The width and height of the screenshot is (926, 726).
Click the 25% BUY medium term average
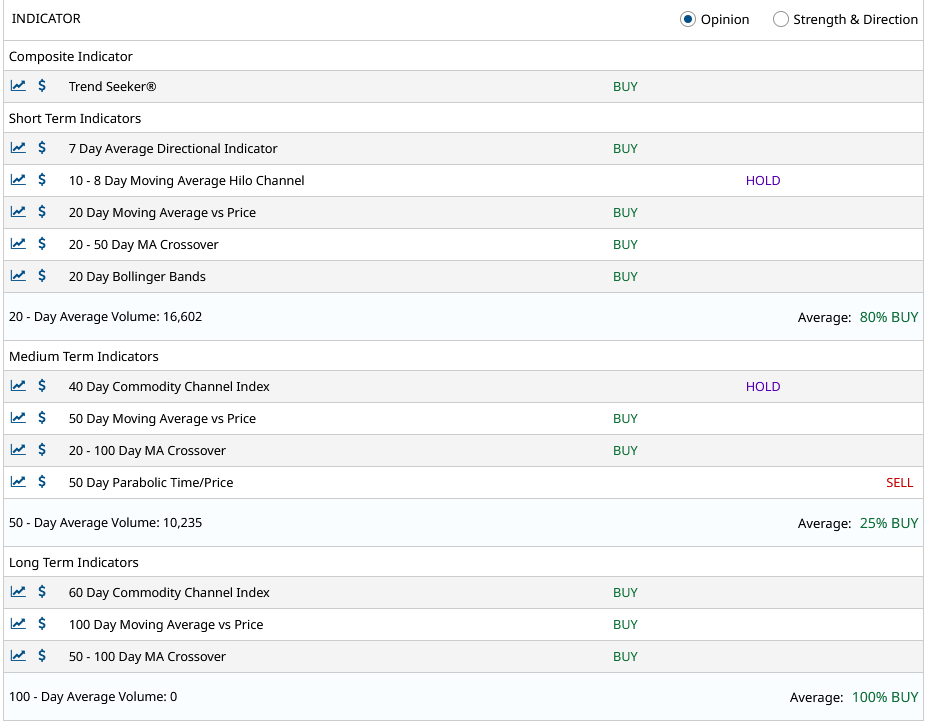coord(889,523)
